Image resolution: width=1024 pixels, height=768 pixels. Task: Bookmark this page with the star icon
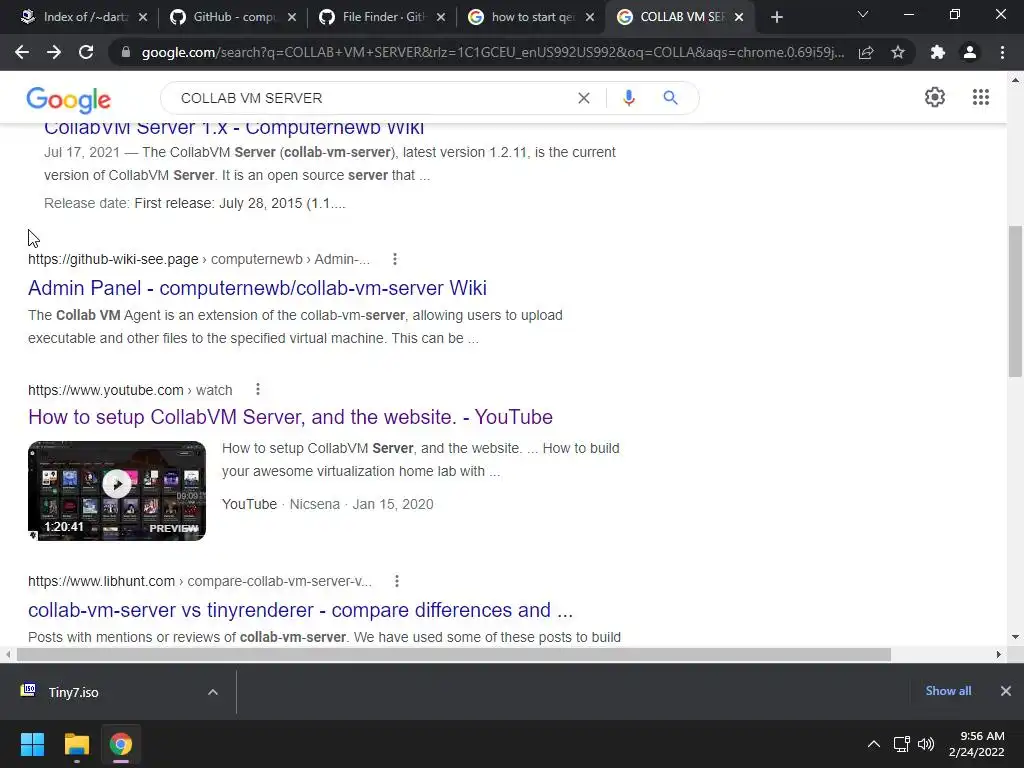(x=898, y=52)
